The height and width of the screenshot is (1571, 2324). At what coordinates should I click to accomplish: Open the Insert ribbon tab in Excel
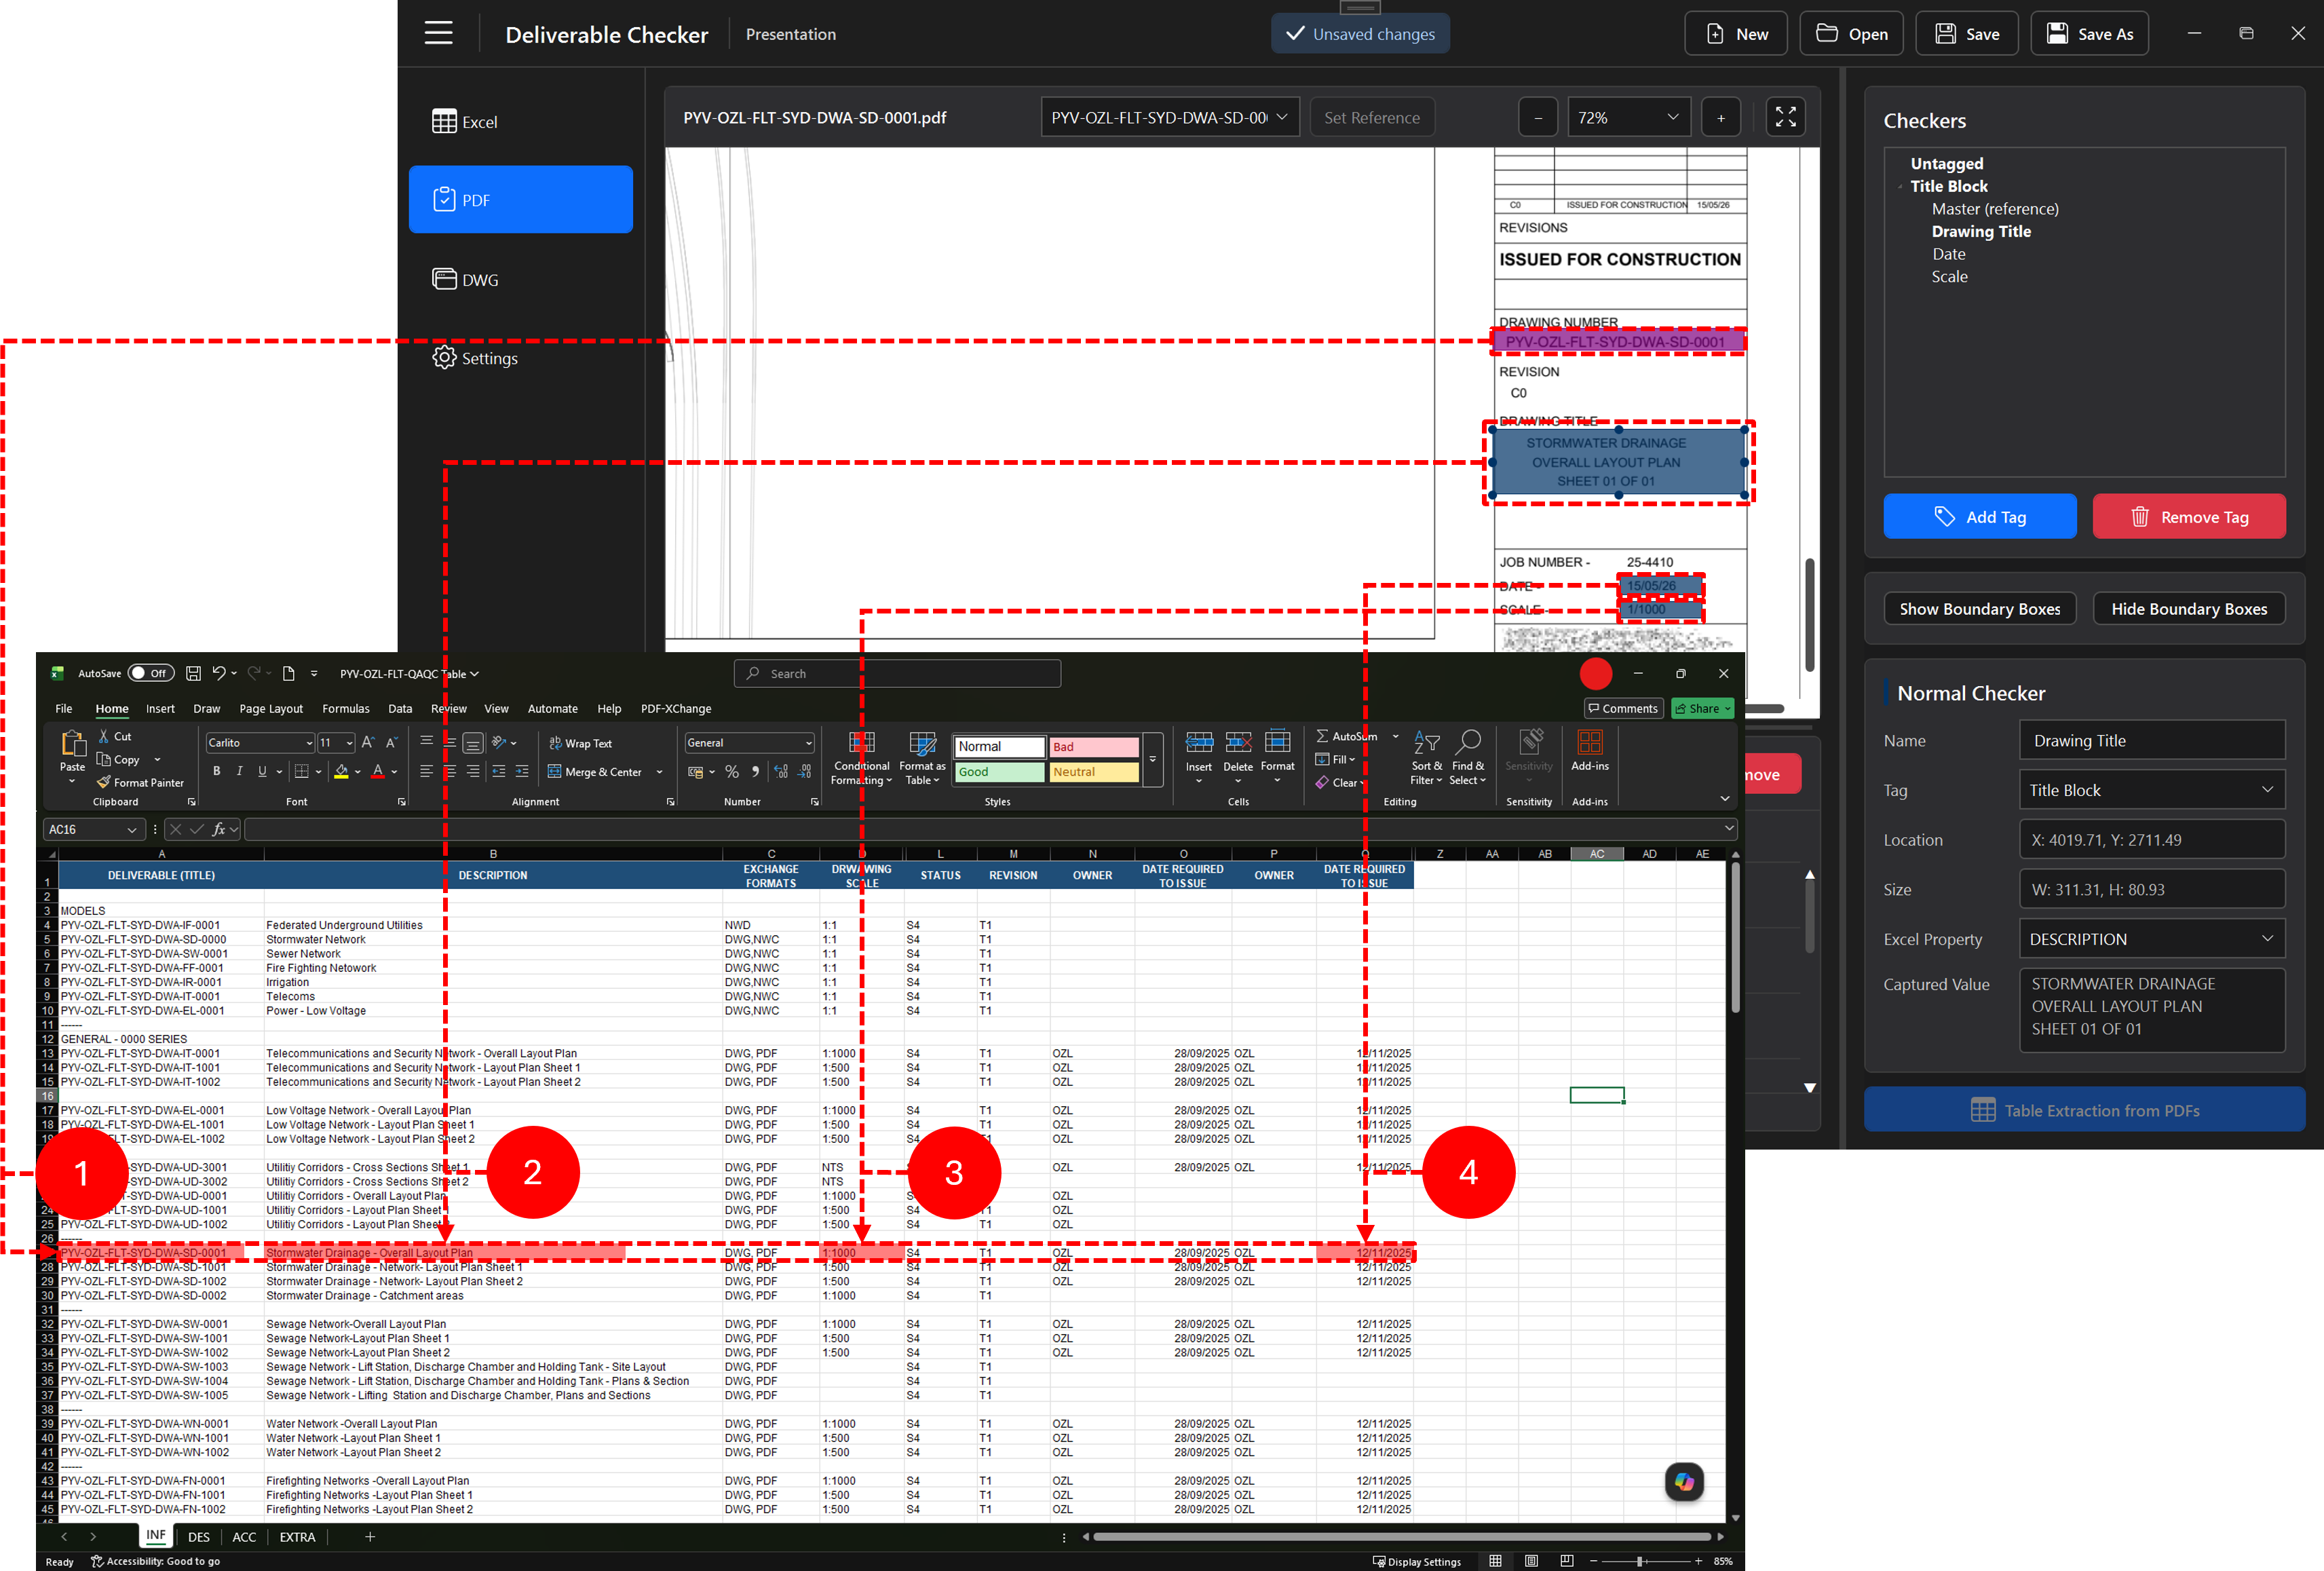(160, 708)
